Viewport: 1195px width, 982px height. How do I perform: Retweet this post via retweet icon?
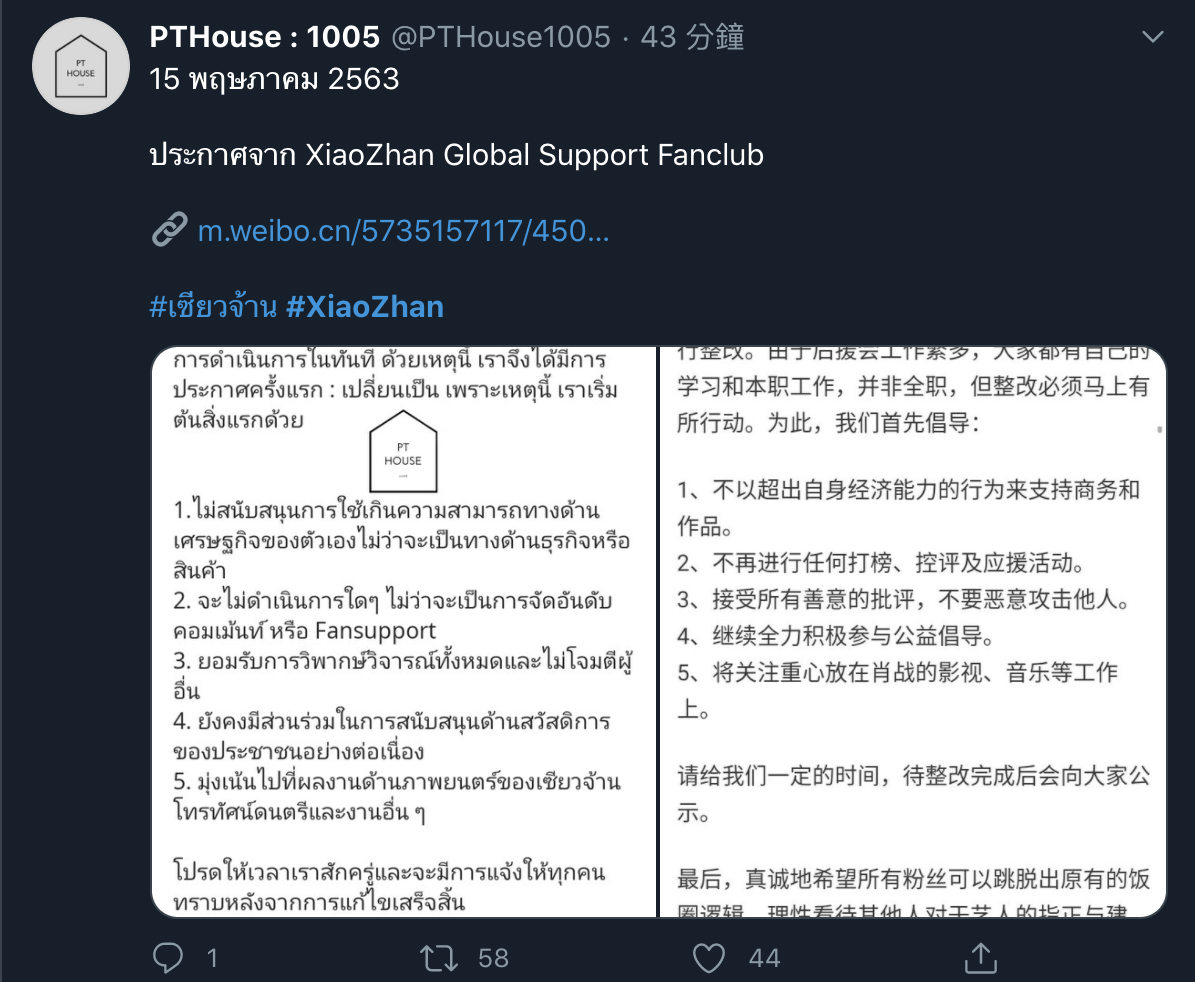pyautogui.click(x=439, y=958)
